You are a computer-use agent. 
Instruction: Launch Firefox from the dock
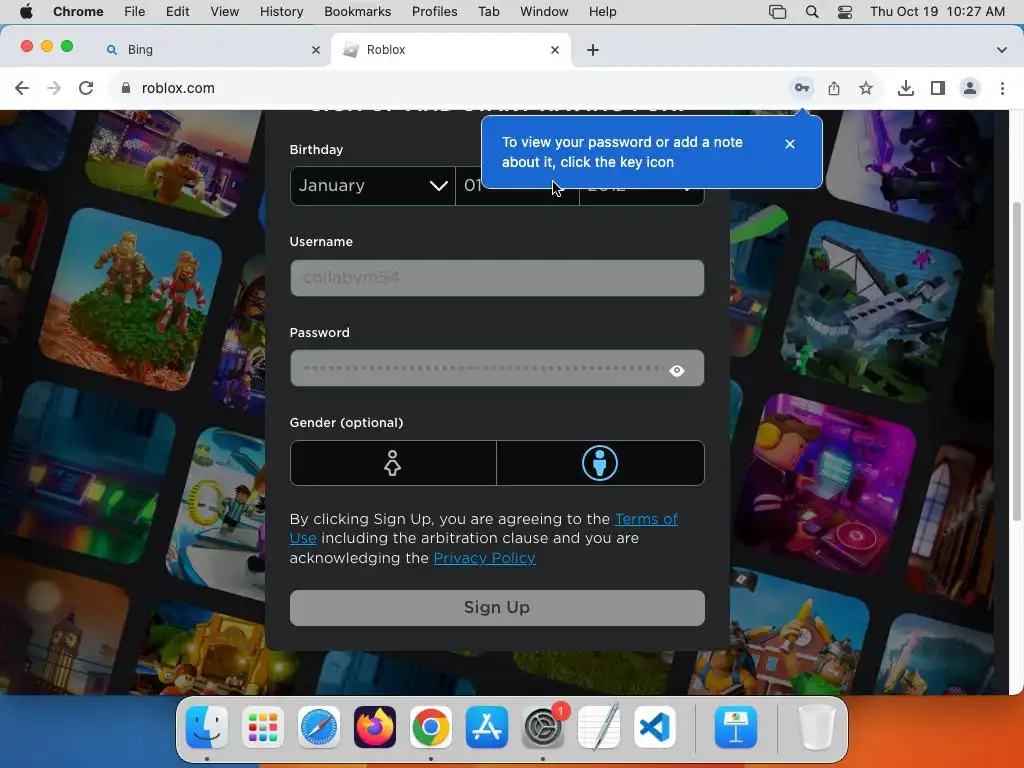pos(375,727)
